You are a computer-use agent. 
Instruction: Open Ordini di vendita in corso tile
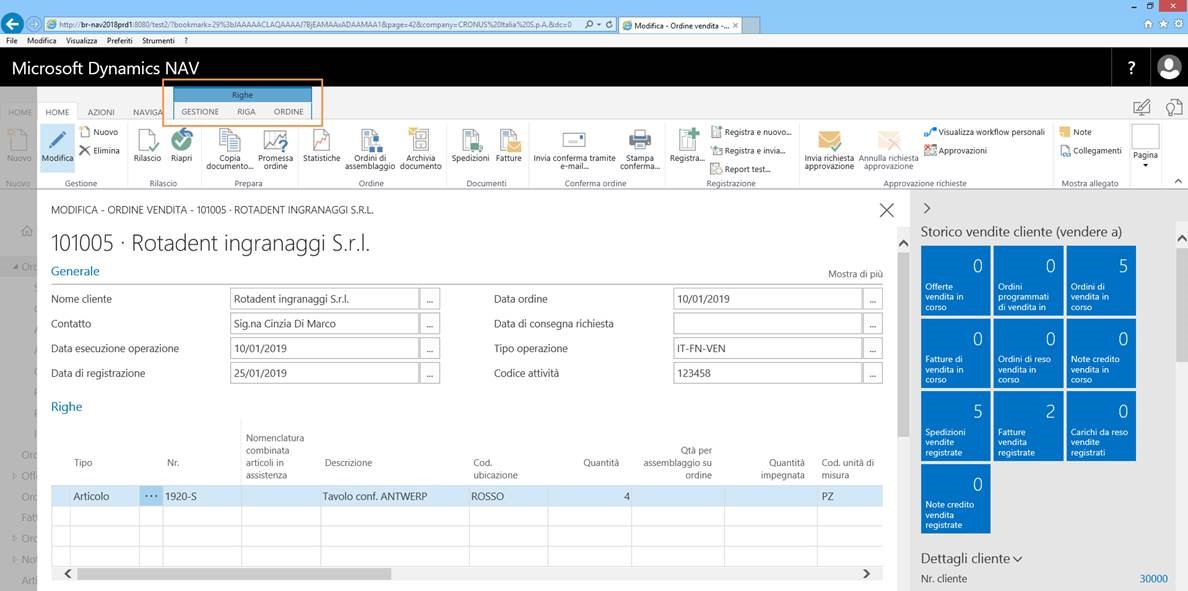(1101, 281)
